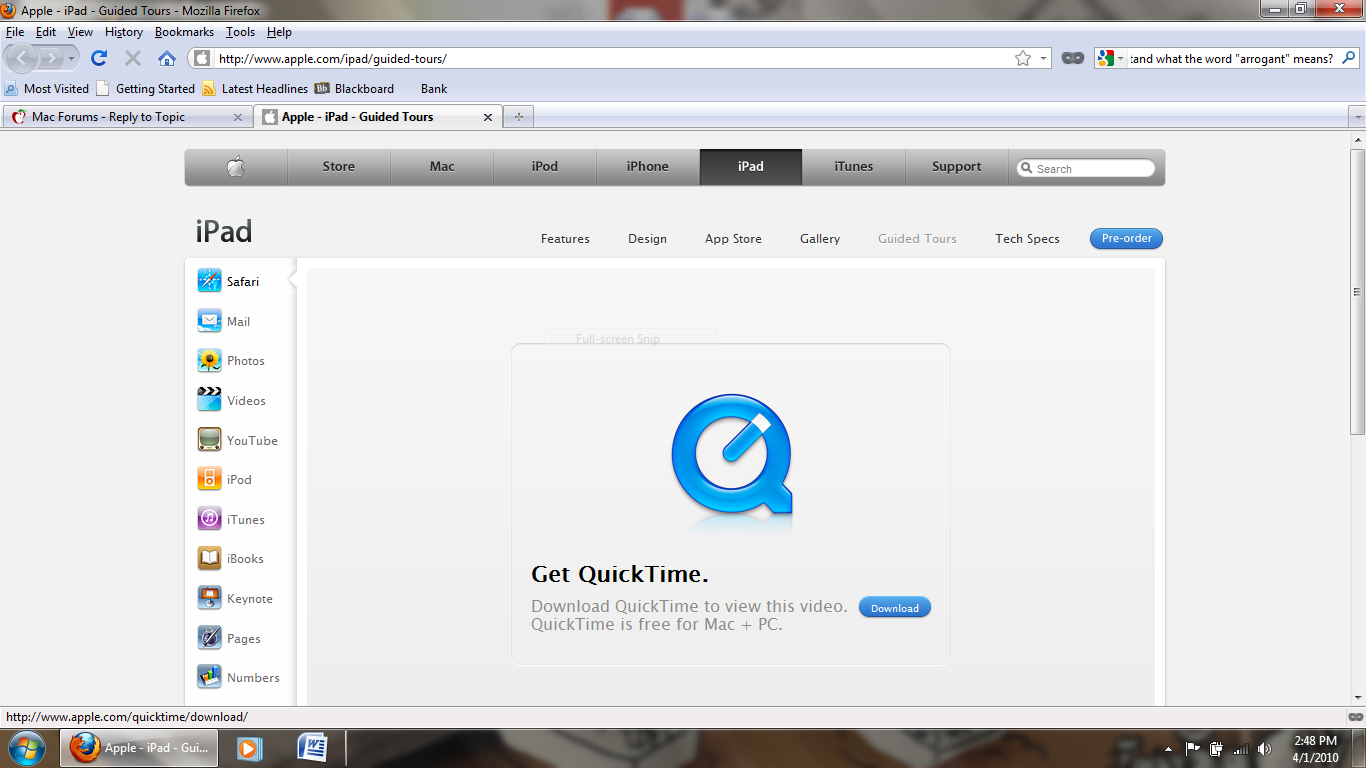
Task: Go to the Firefox Home page icon
Action: coord(167,58)
